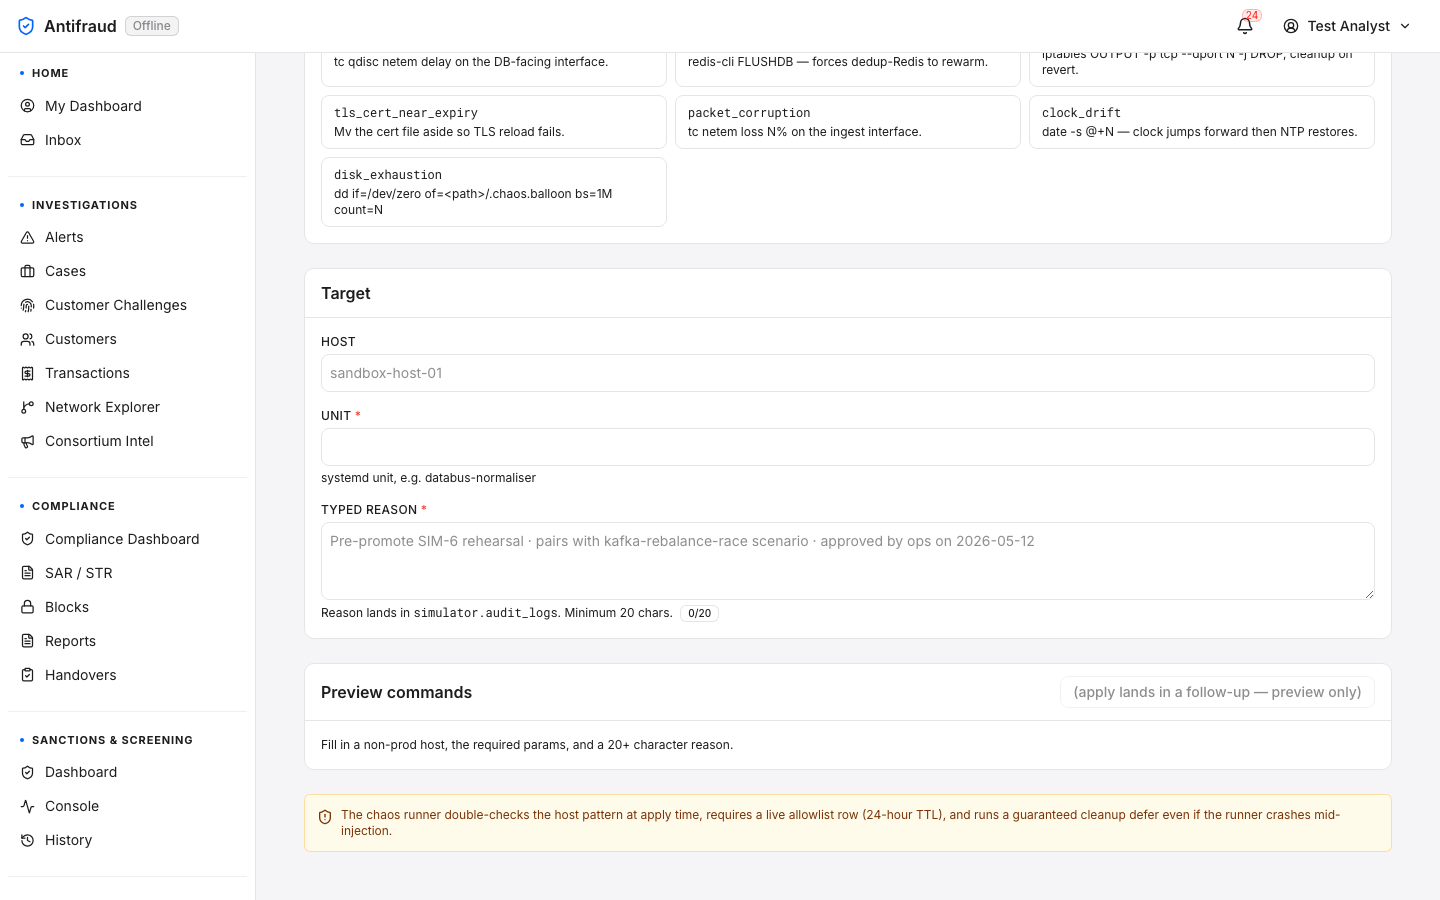This screenshot has width=1440, height=900.
Task: Open the Alerts section
Action: (64, 237)
